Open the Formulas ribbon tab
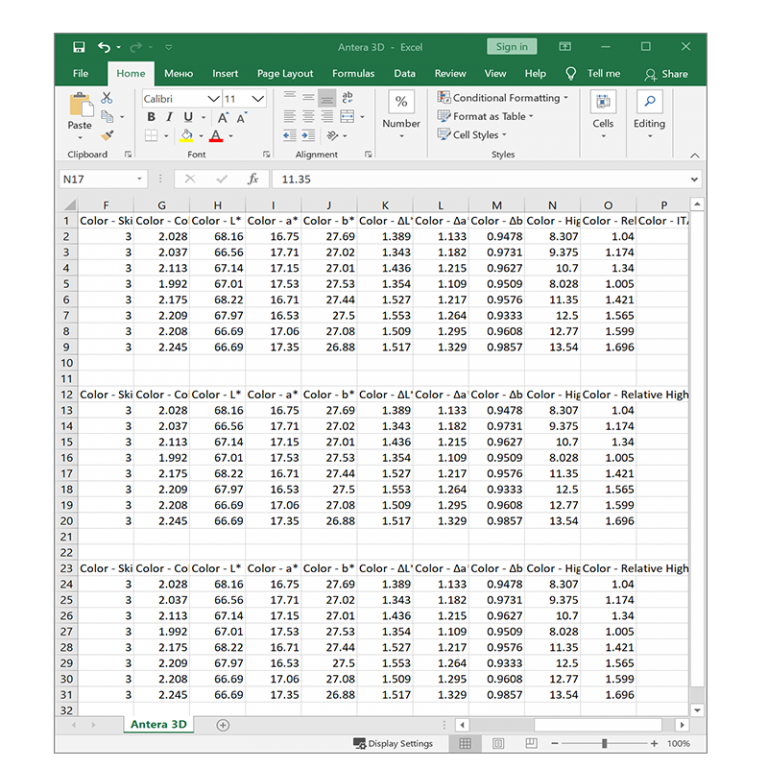The image size is (768, 768). click(x=353, y=73)
